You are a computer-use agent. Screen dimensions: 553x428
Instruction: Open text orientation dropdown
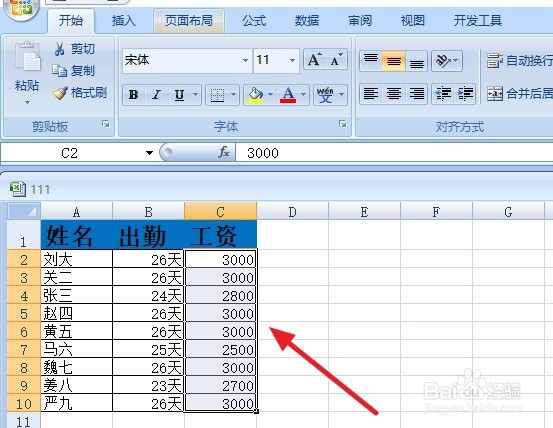pyautogui.click(x=447, y=61)
